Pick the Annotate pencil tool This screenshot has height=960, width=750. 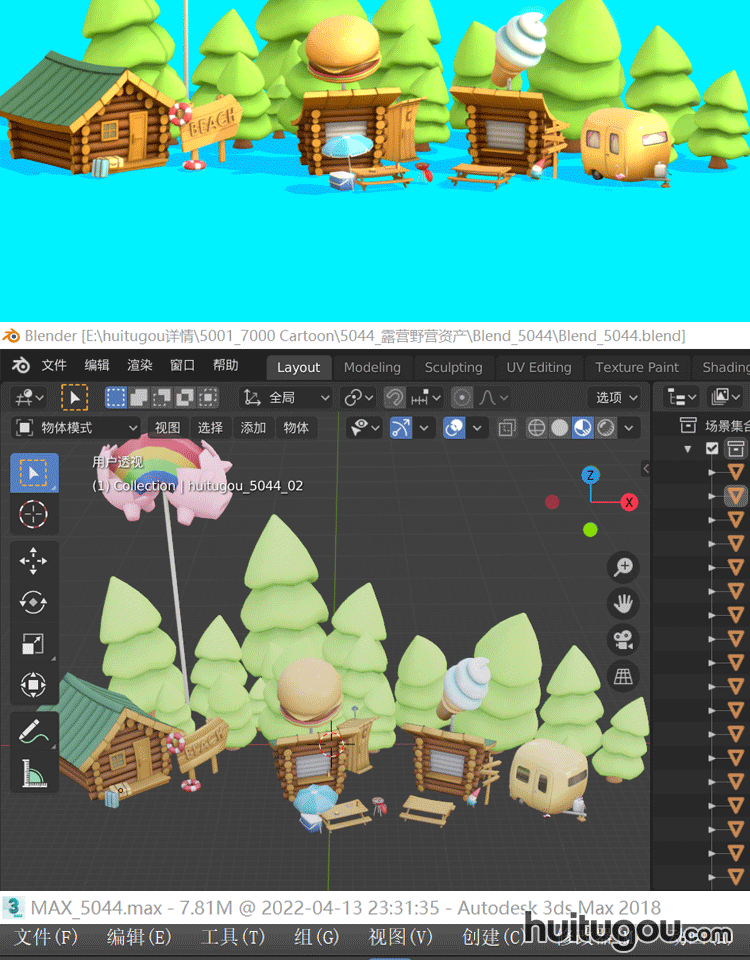coord(34,733)
